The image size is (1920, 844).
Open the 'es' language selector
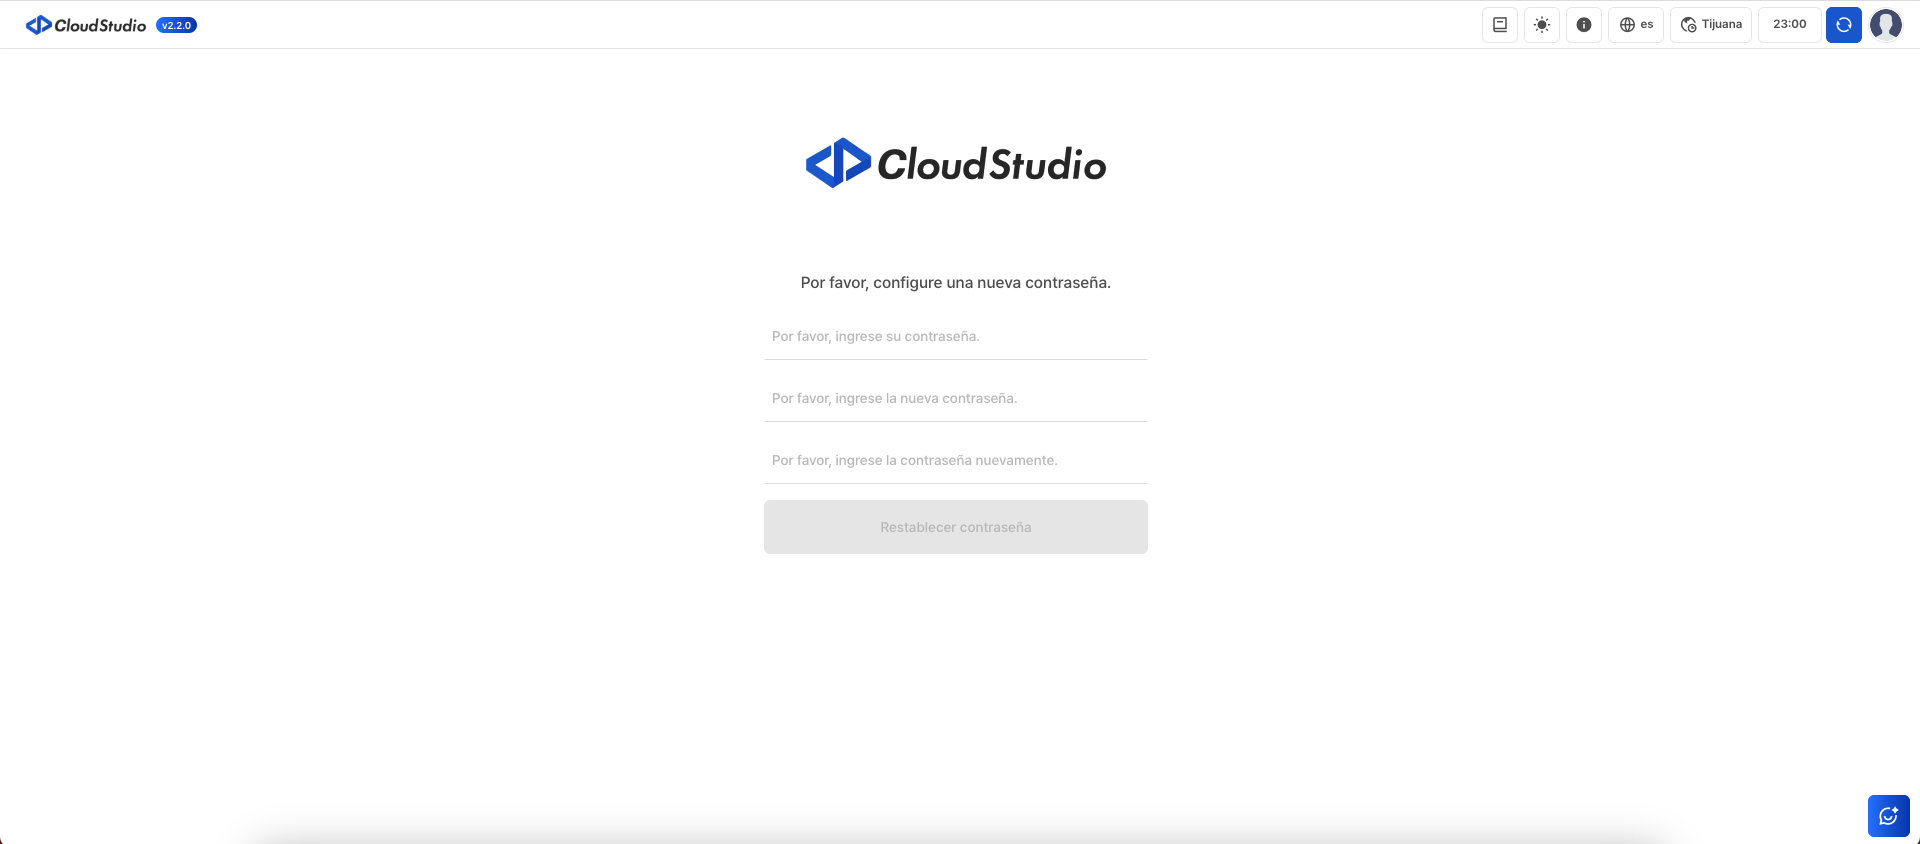(1635, 25)
